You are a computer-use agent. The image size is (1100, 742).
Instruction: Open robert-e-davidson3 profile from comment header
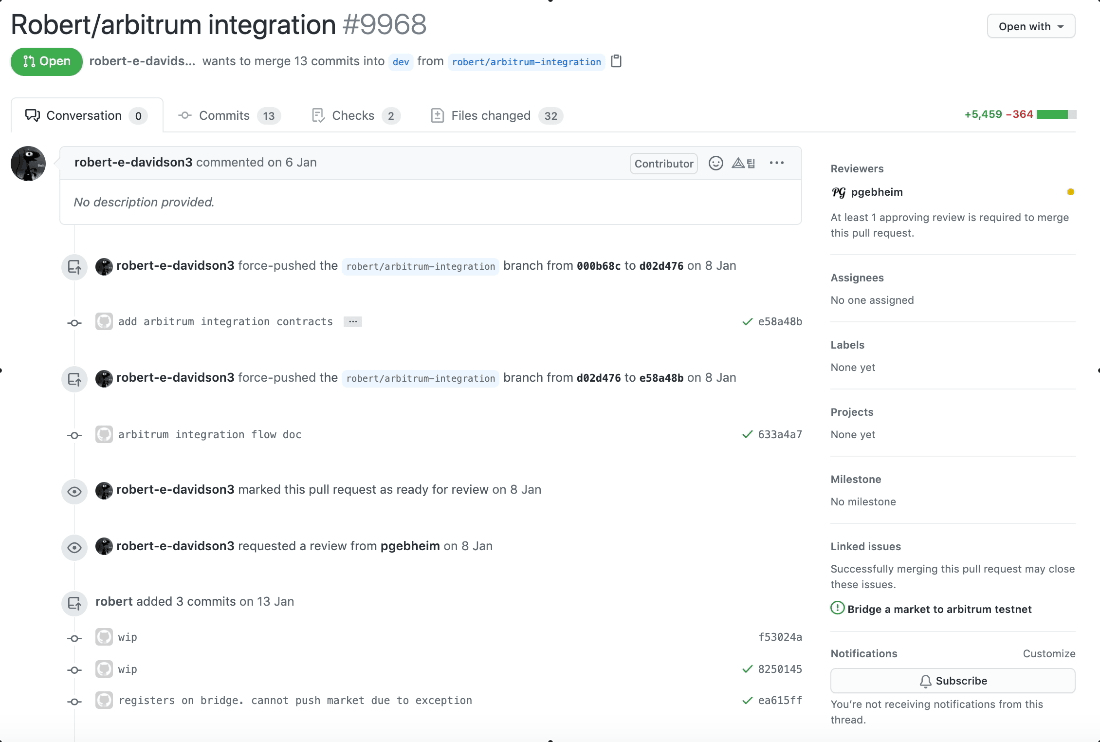[x=133, y=162]
